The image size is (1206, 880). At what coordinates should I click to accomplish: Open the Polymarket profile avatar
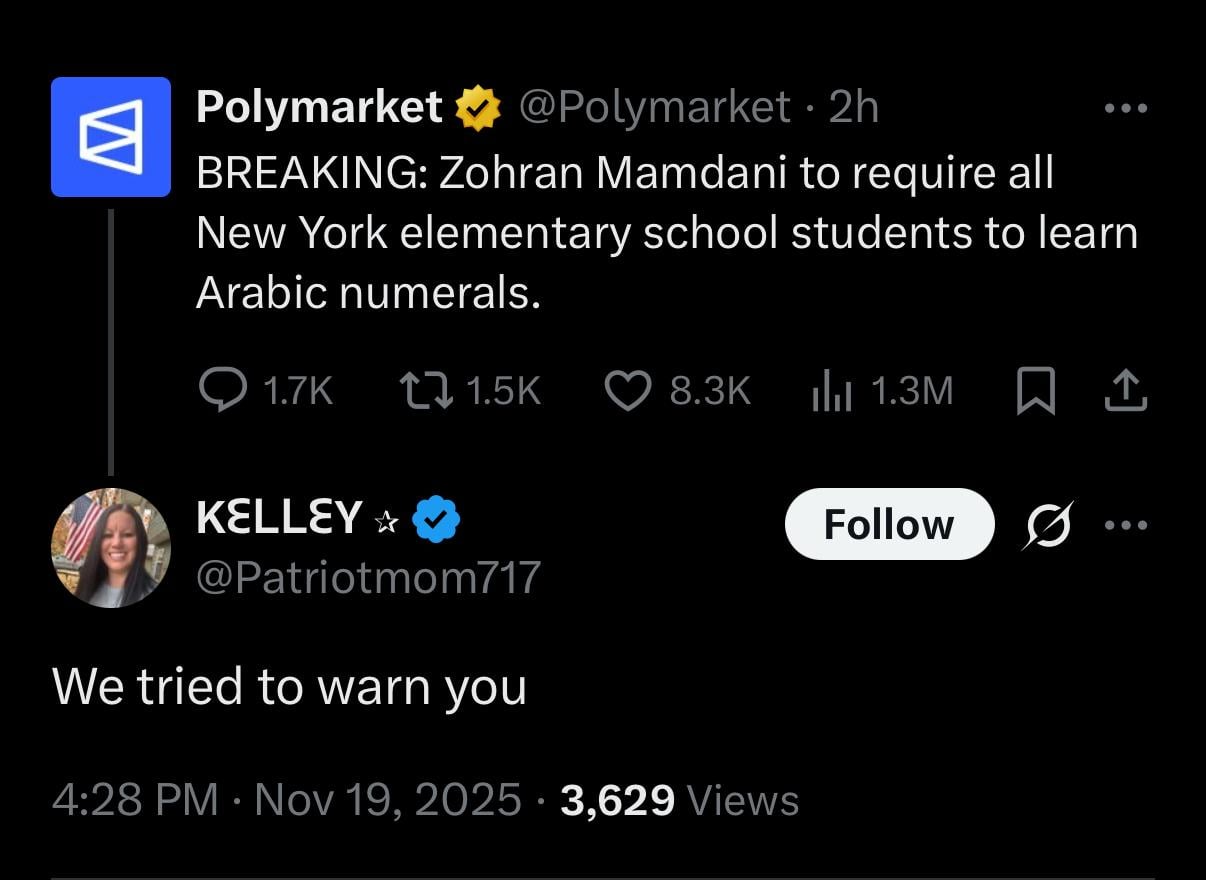111,136
